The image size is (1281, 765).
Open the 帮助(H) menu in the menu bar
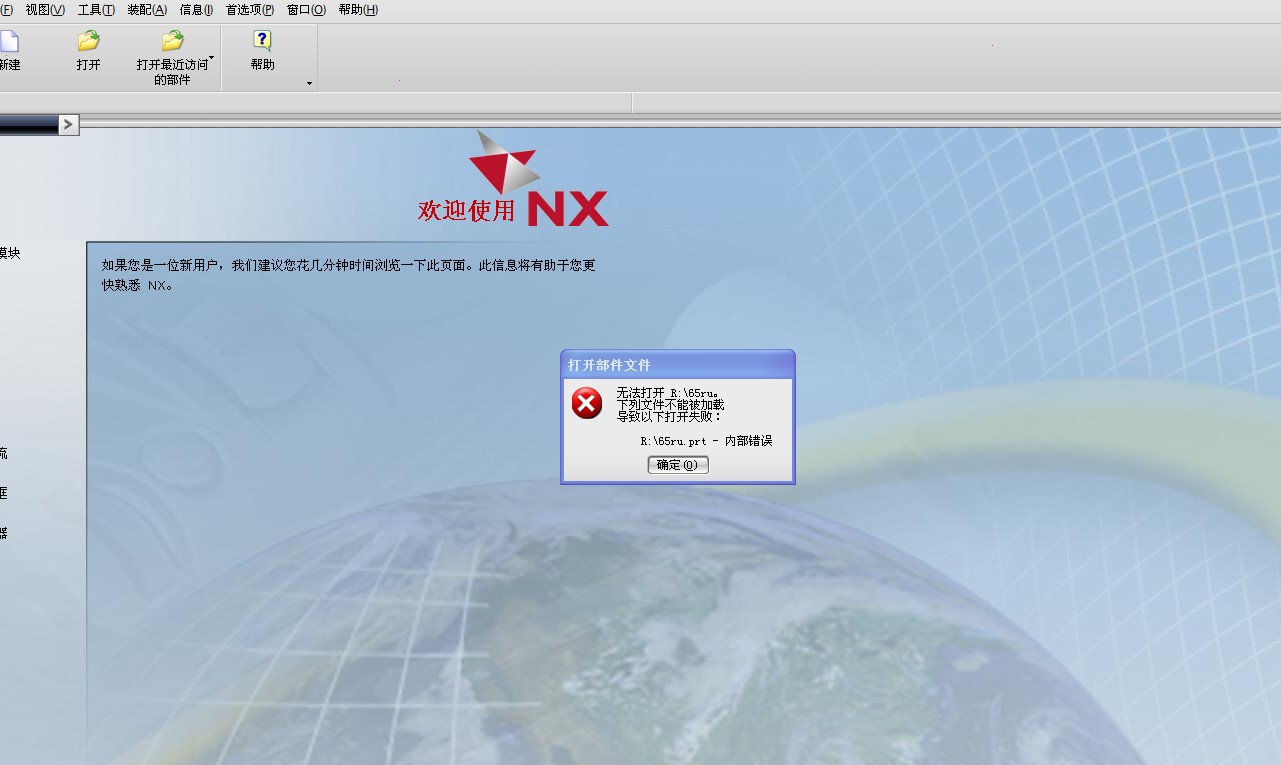click(358, 10)
